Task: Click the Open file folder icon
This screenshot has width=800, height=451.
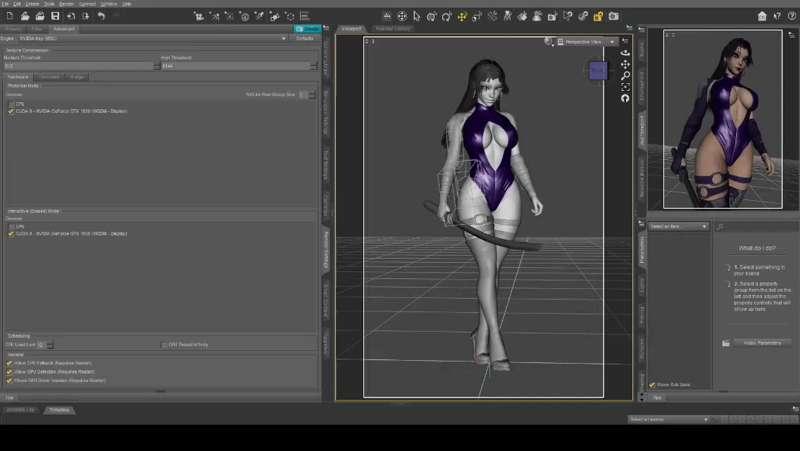Action: click(x=25, y=16)
